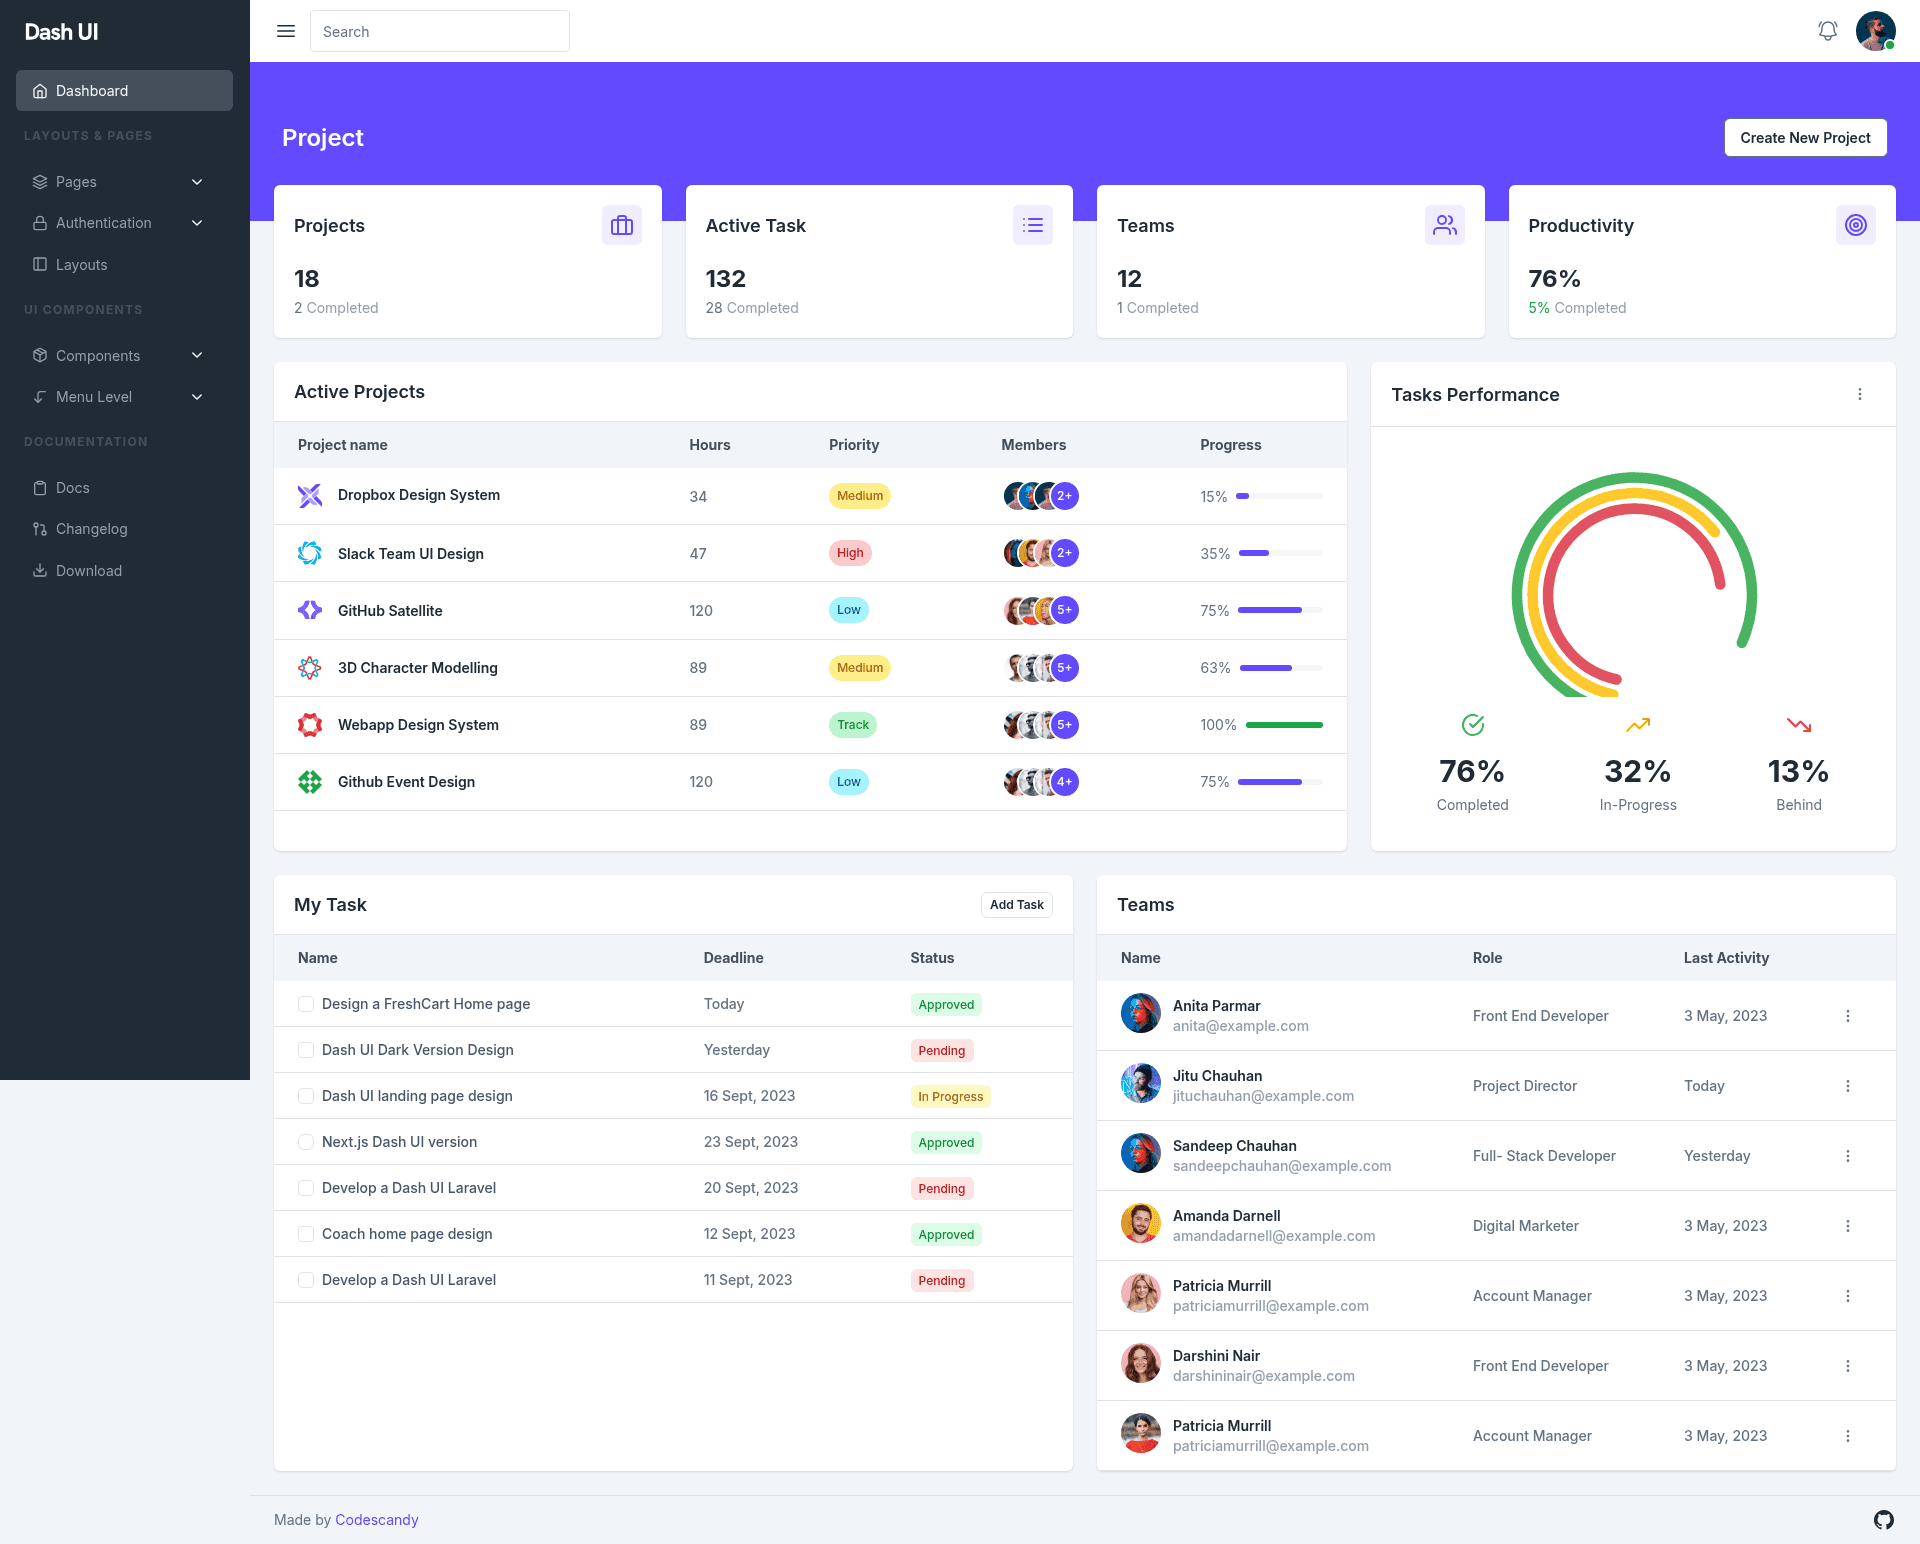The height and width of the screenshot is (1544, 1920).
Task: Open Download in the sidebar
Action: pyautogui.click(x=124, y=571)
